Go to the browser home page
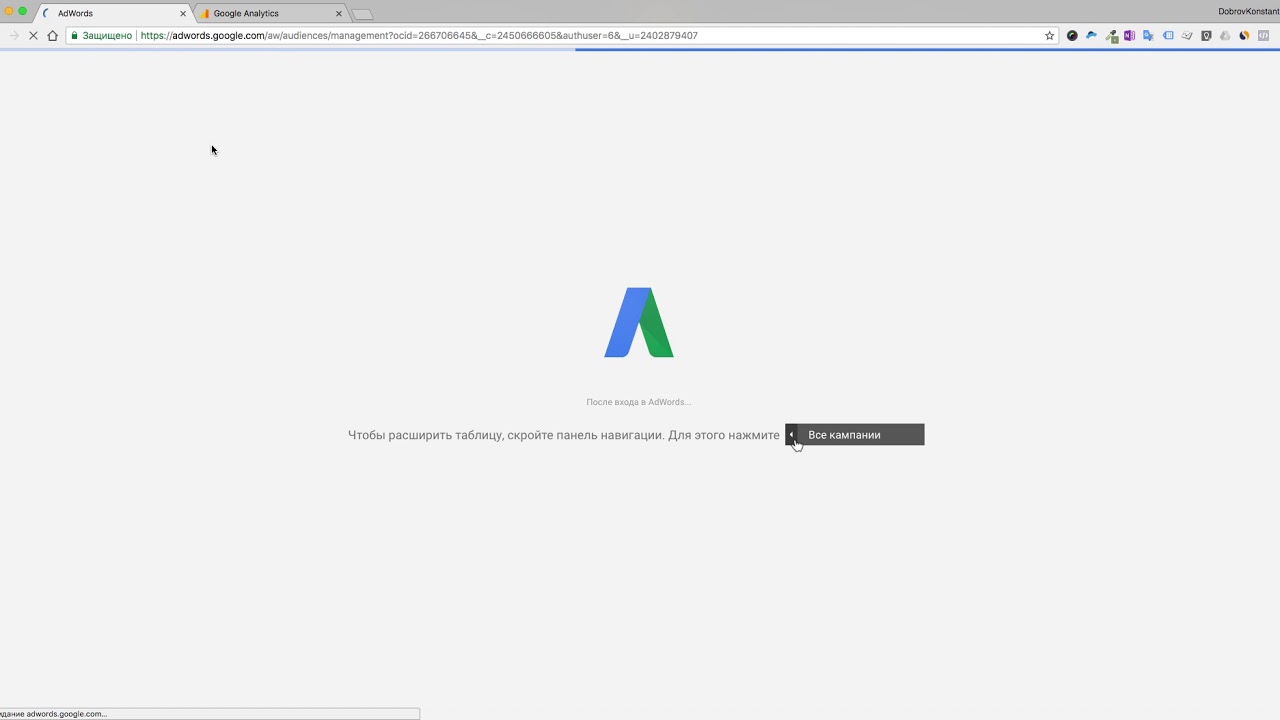 click(53, 35)
